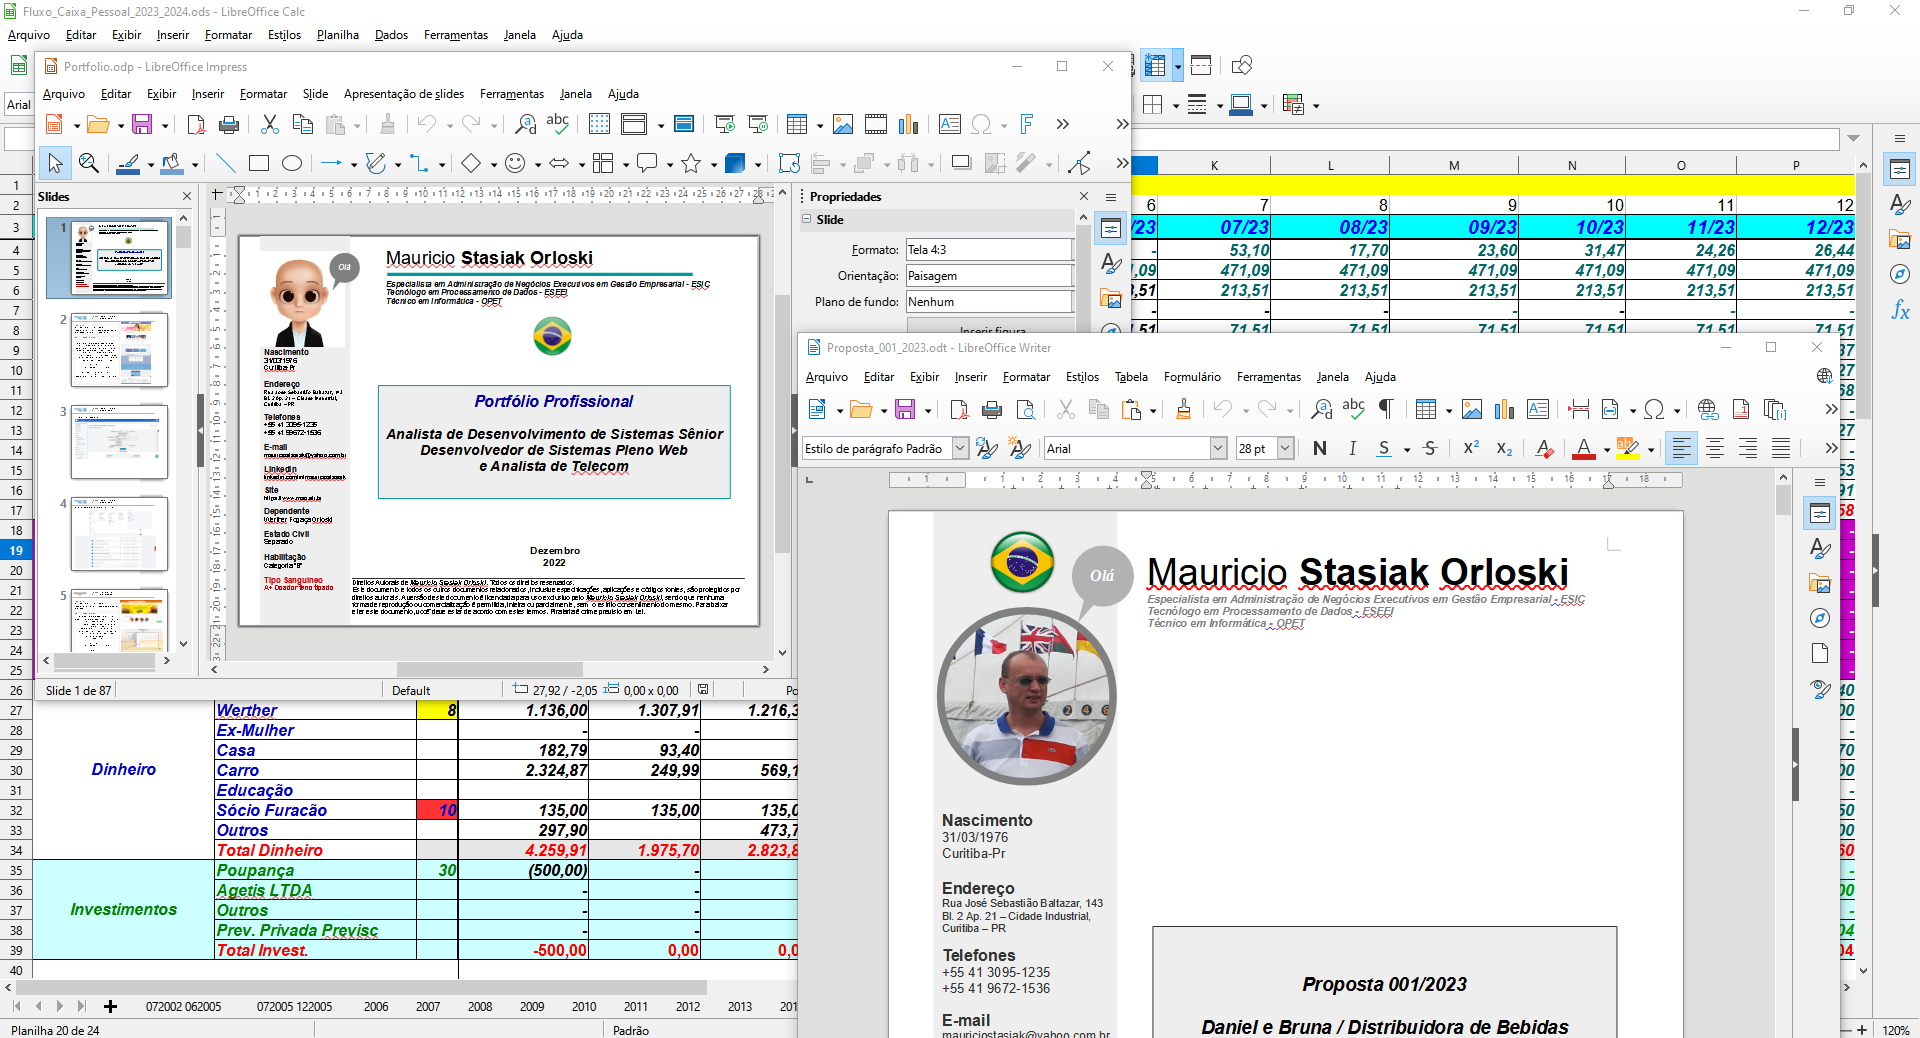1920x1038 pixels.
Task: Open Tabela menu in Writer
Action: 1131,377
